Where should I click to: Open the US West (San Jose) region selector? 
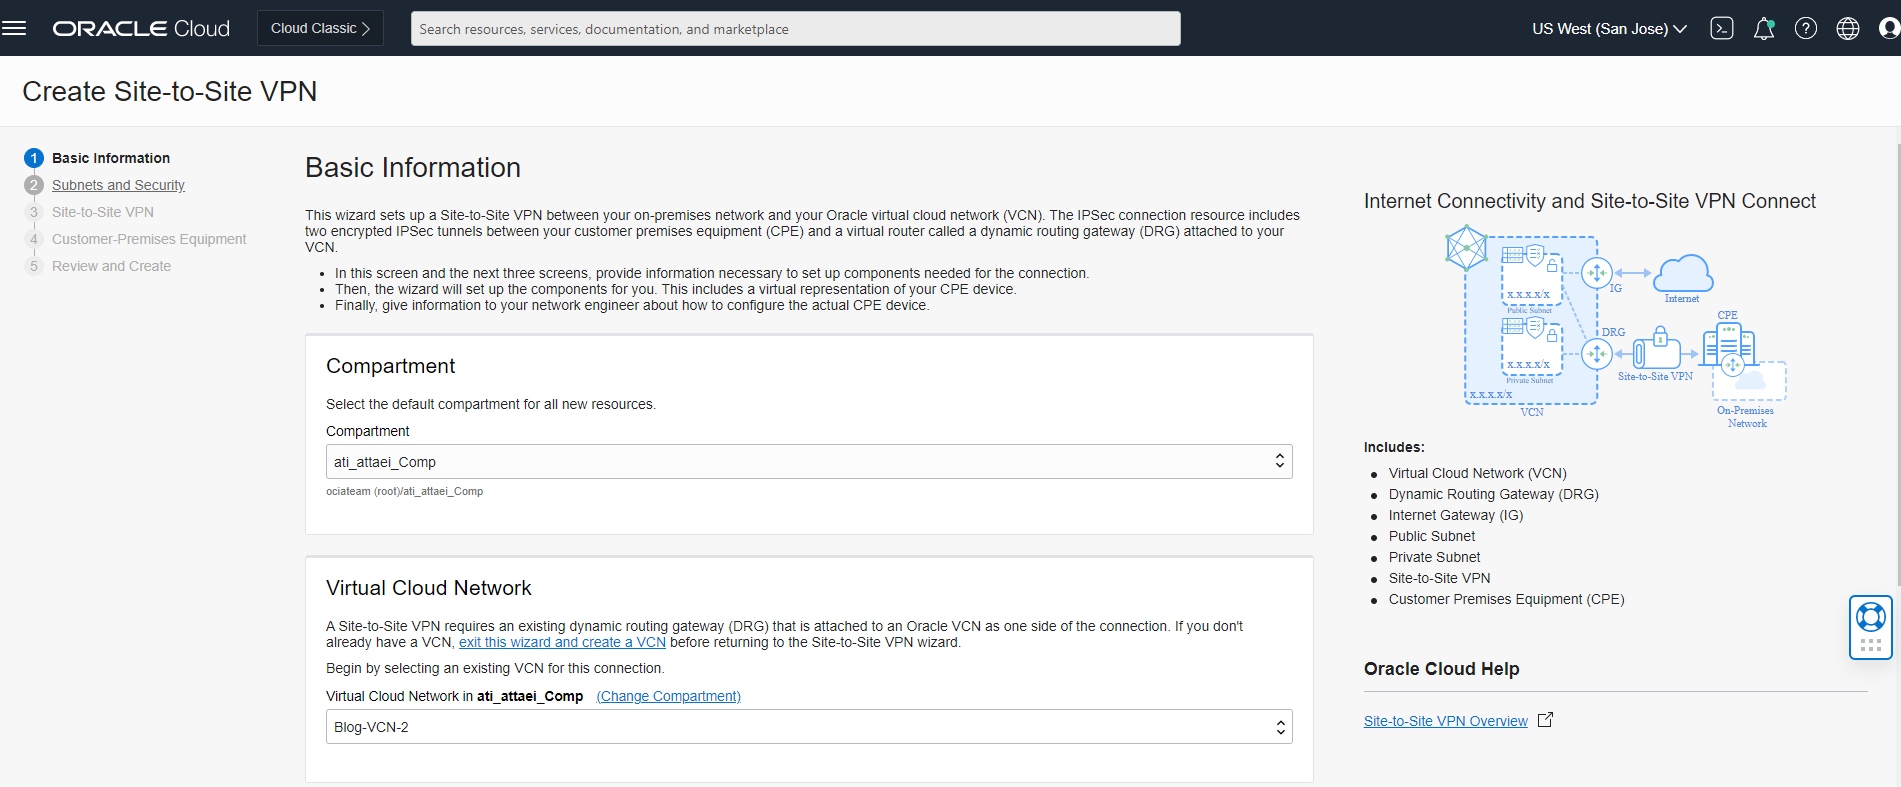point(1609,28)
